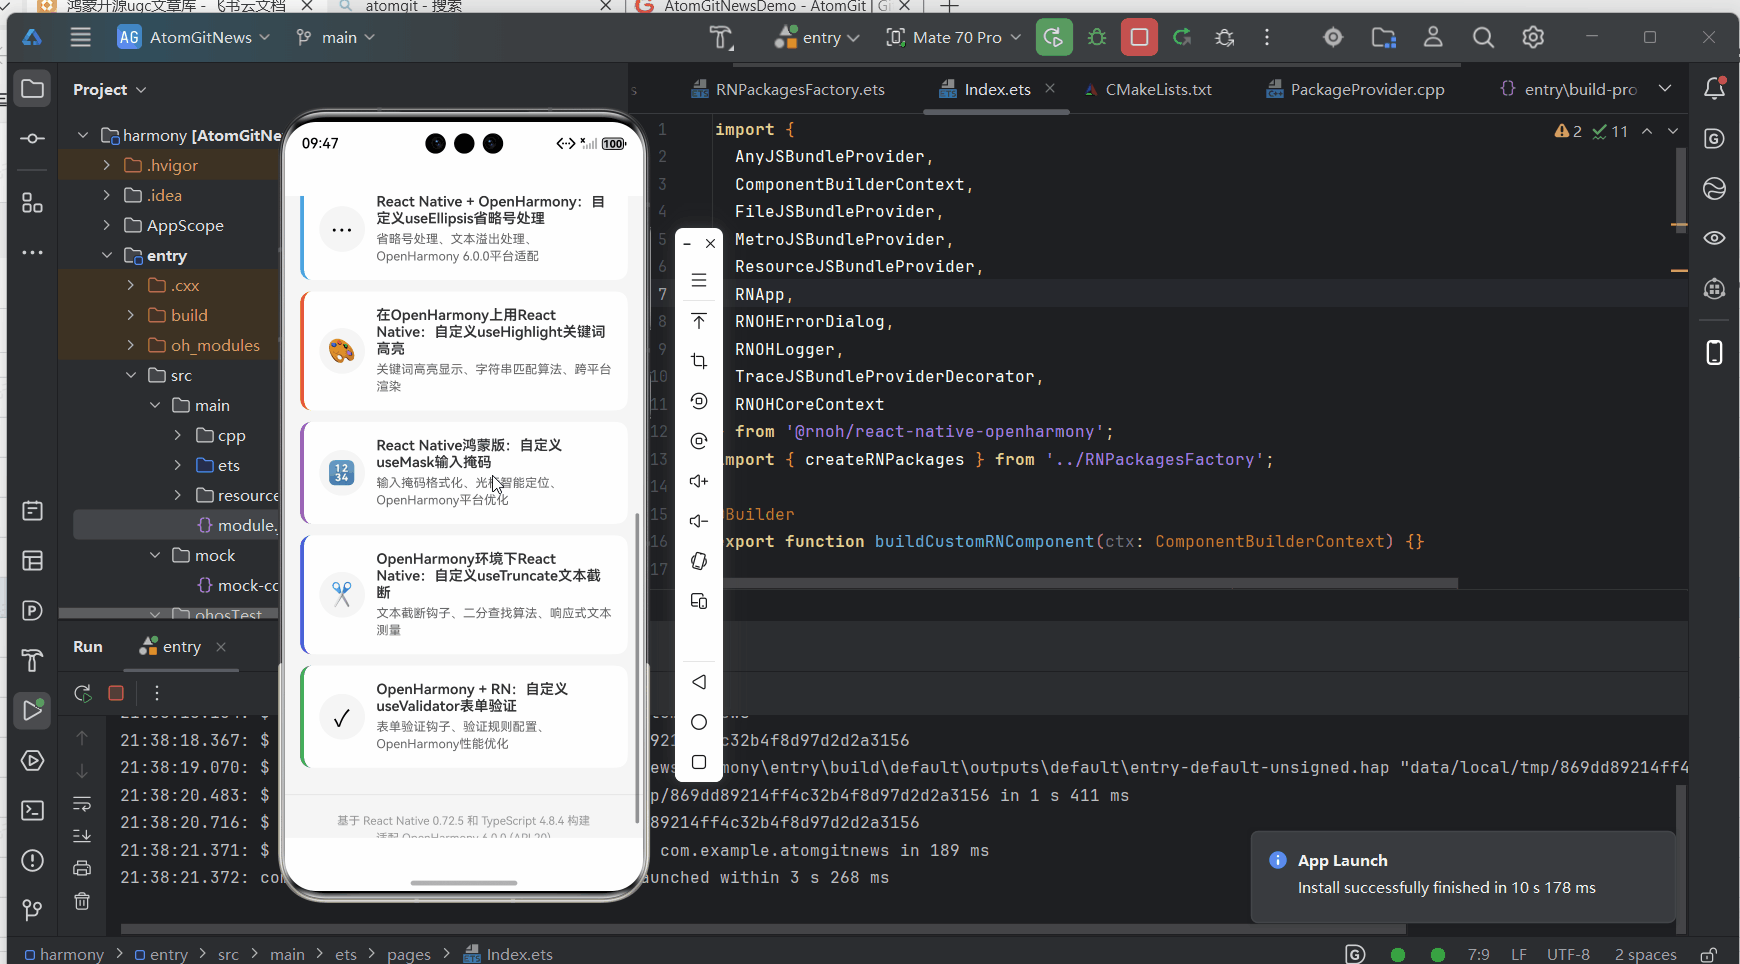Start debugging with the green bug icon
Viewport: 1740px width, 964px height.
coord(1097,38)
